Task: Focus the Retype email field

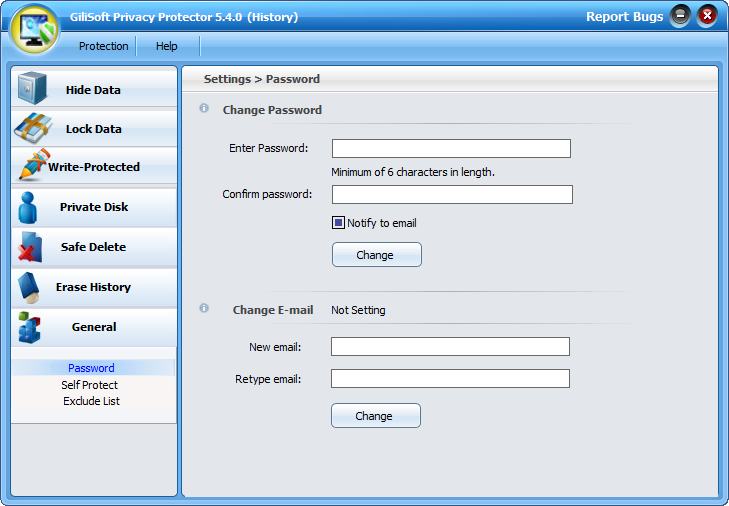Action: (451, 379)
